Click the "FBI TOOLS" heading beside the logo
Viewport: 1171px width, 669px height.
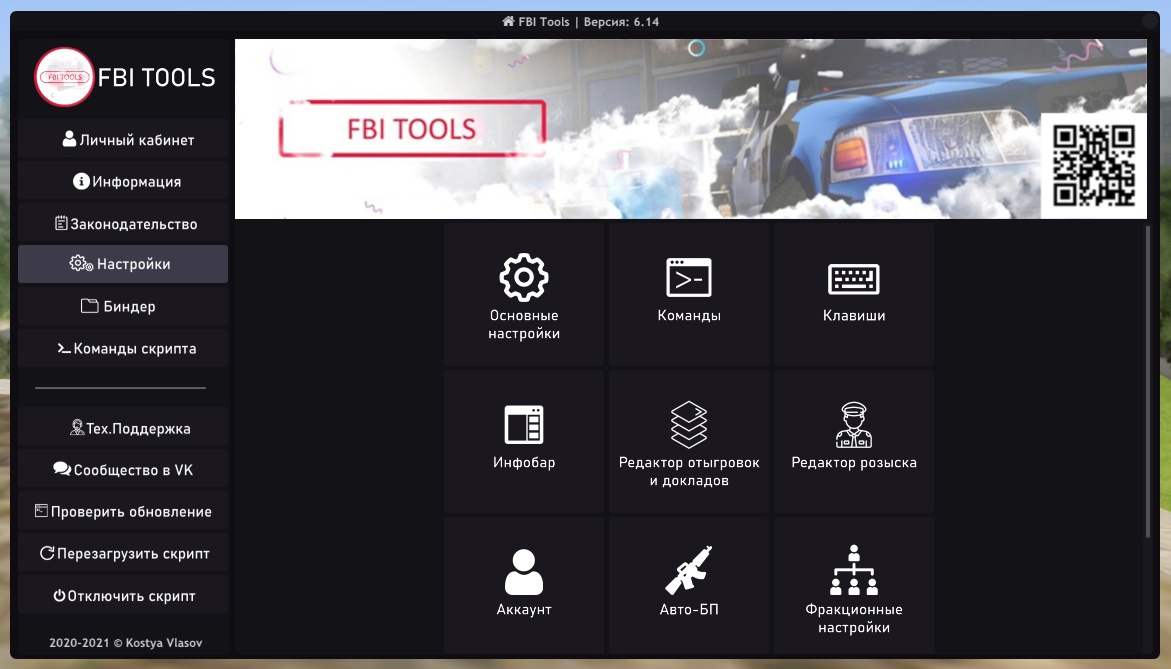(157, 78)
